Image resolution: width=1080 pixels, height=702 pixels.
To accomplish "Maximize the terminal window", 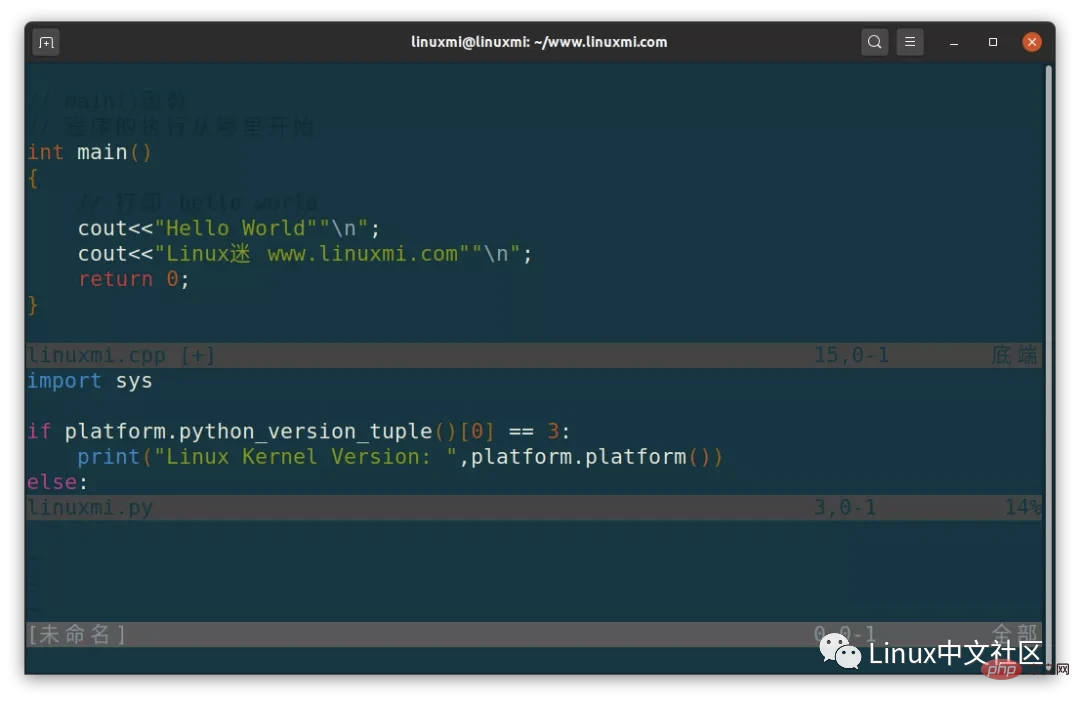I will [993, 42].
